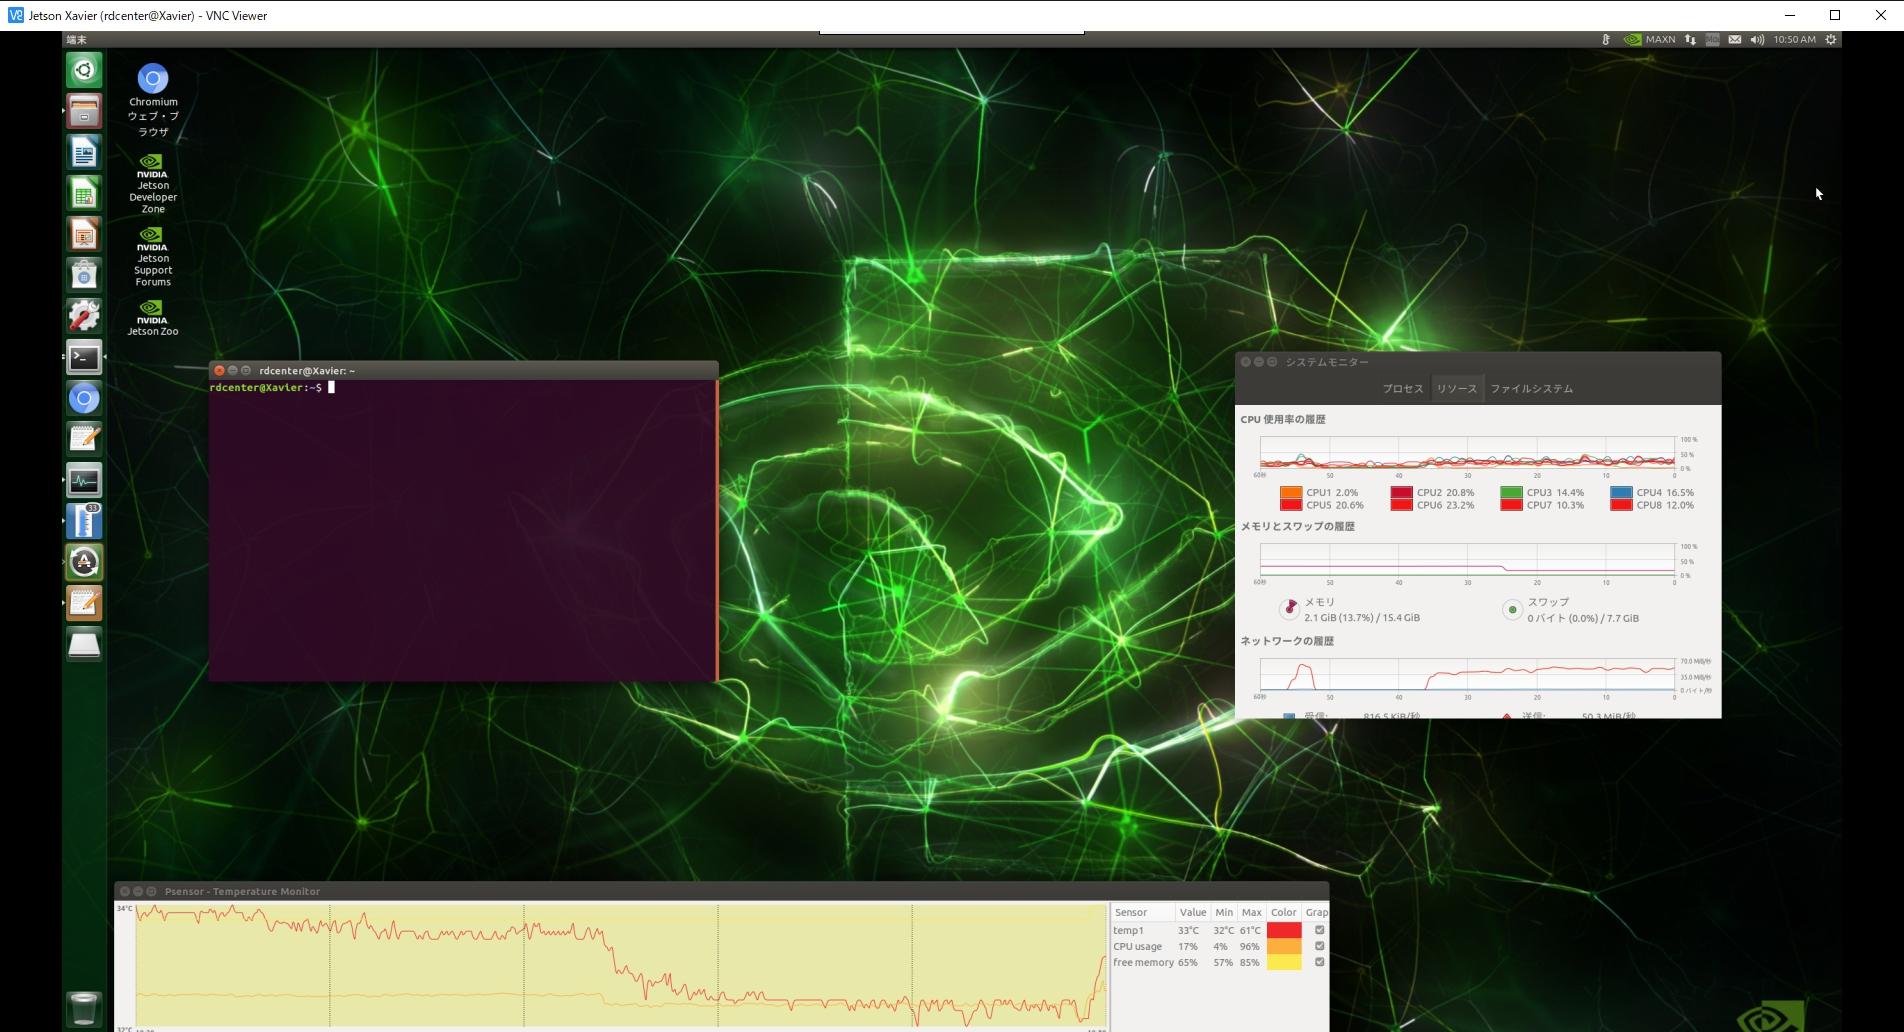Change CPU8 color swatch
This screenshot has height=1032, width=1904.
pyautogui.click(x=1621, y=505)
